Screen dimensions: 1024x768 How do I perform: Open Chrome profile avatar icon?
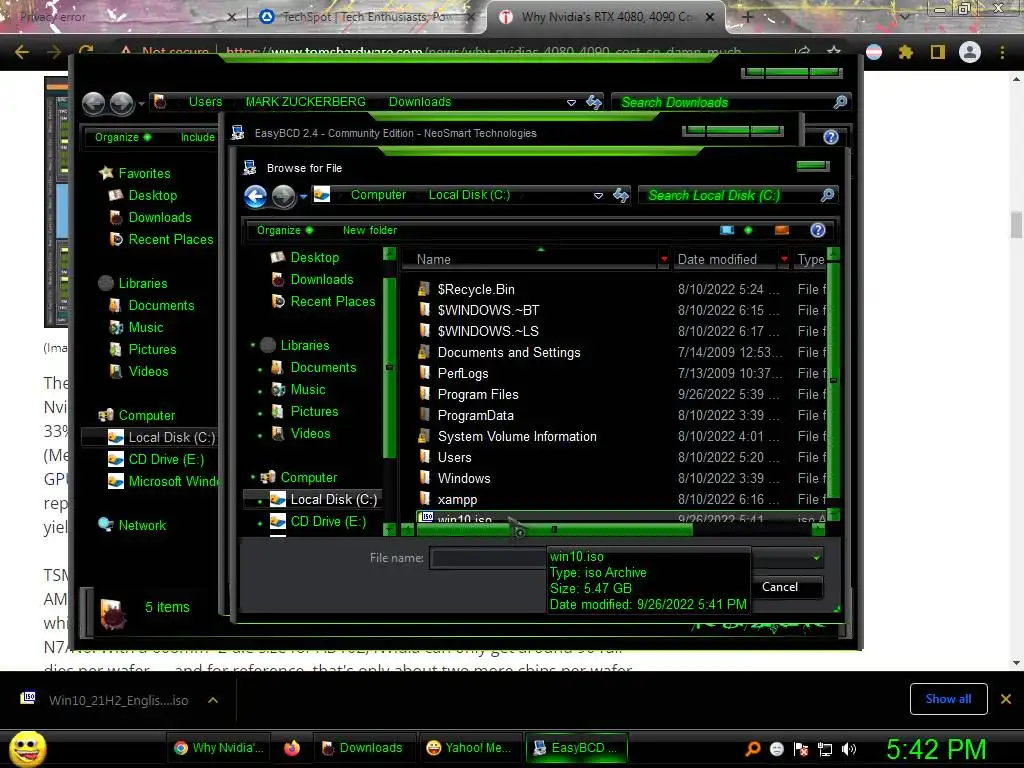[970, 52]
